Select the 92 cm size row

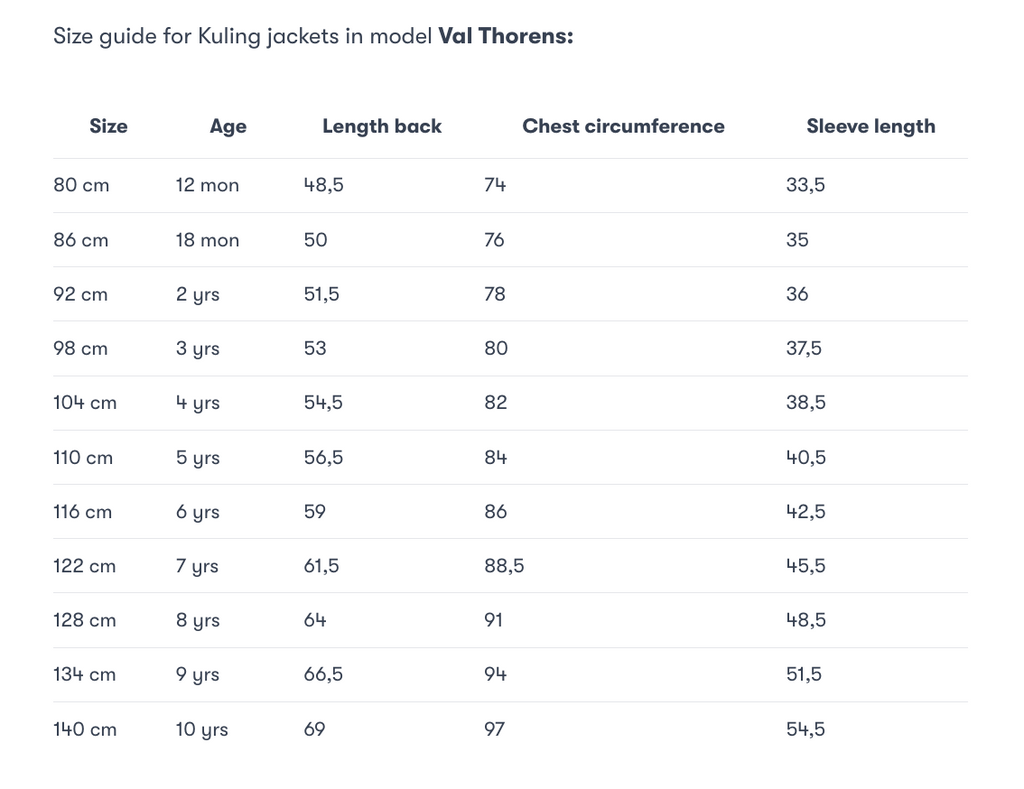[x=511, y=294]
